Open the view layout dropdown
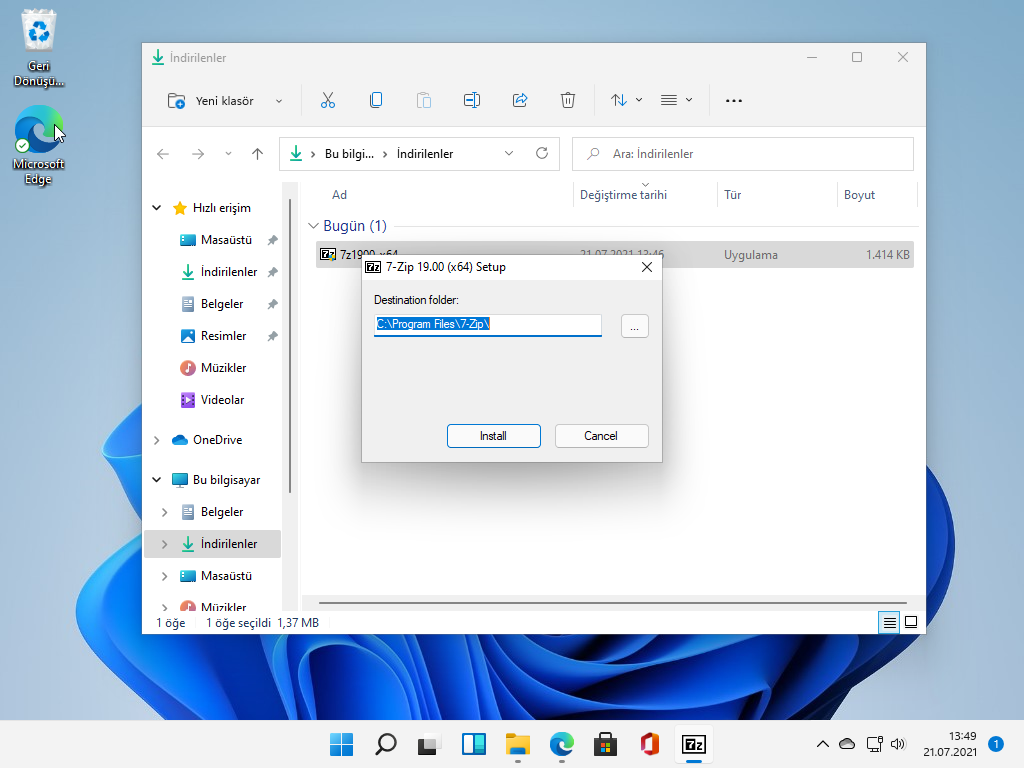 coord(675,100)
